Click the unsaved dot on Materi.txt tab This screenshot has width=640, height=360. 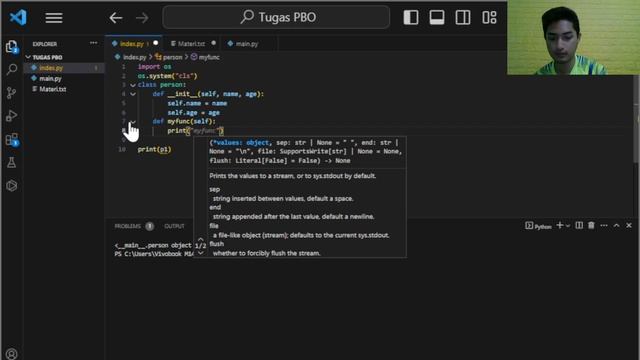click(x=213, y=43)
